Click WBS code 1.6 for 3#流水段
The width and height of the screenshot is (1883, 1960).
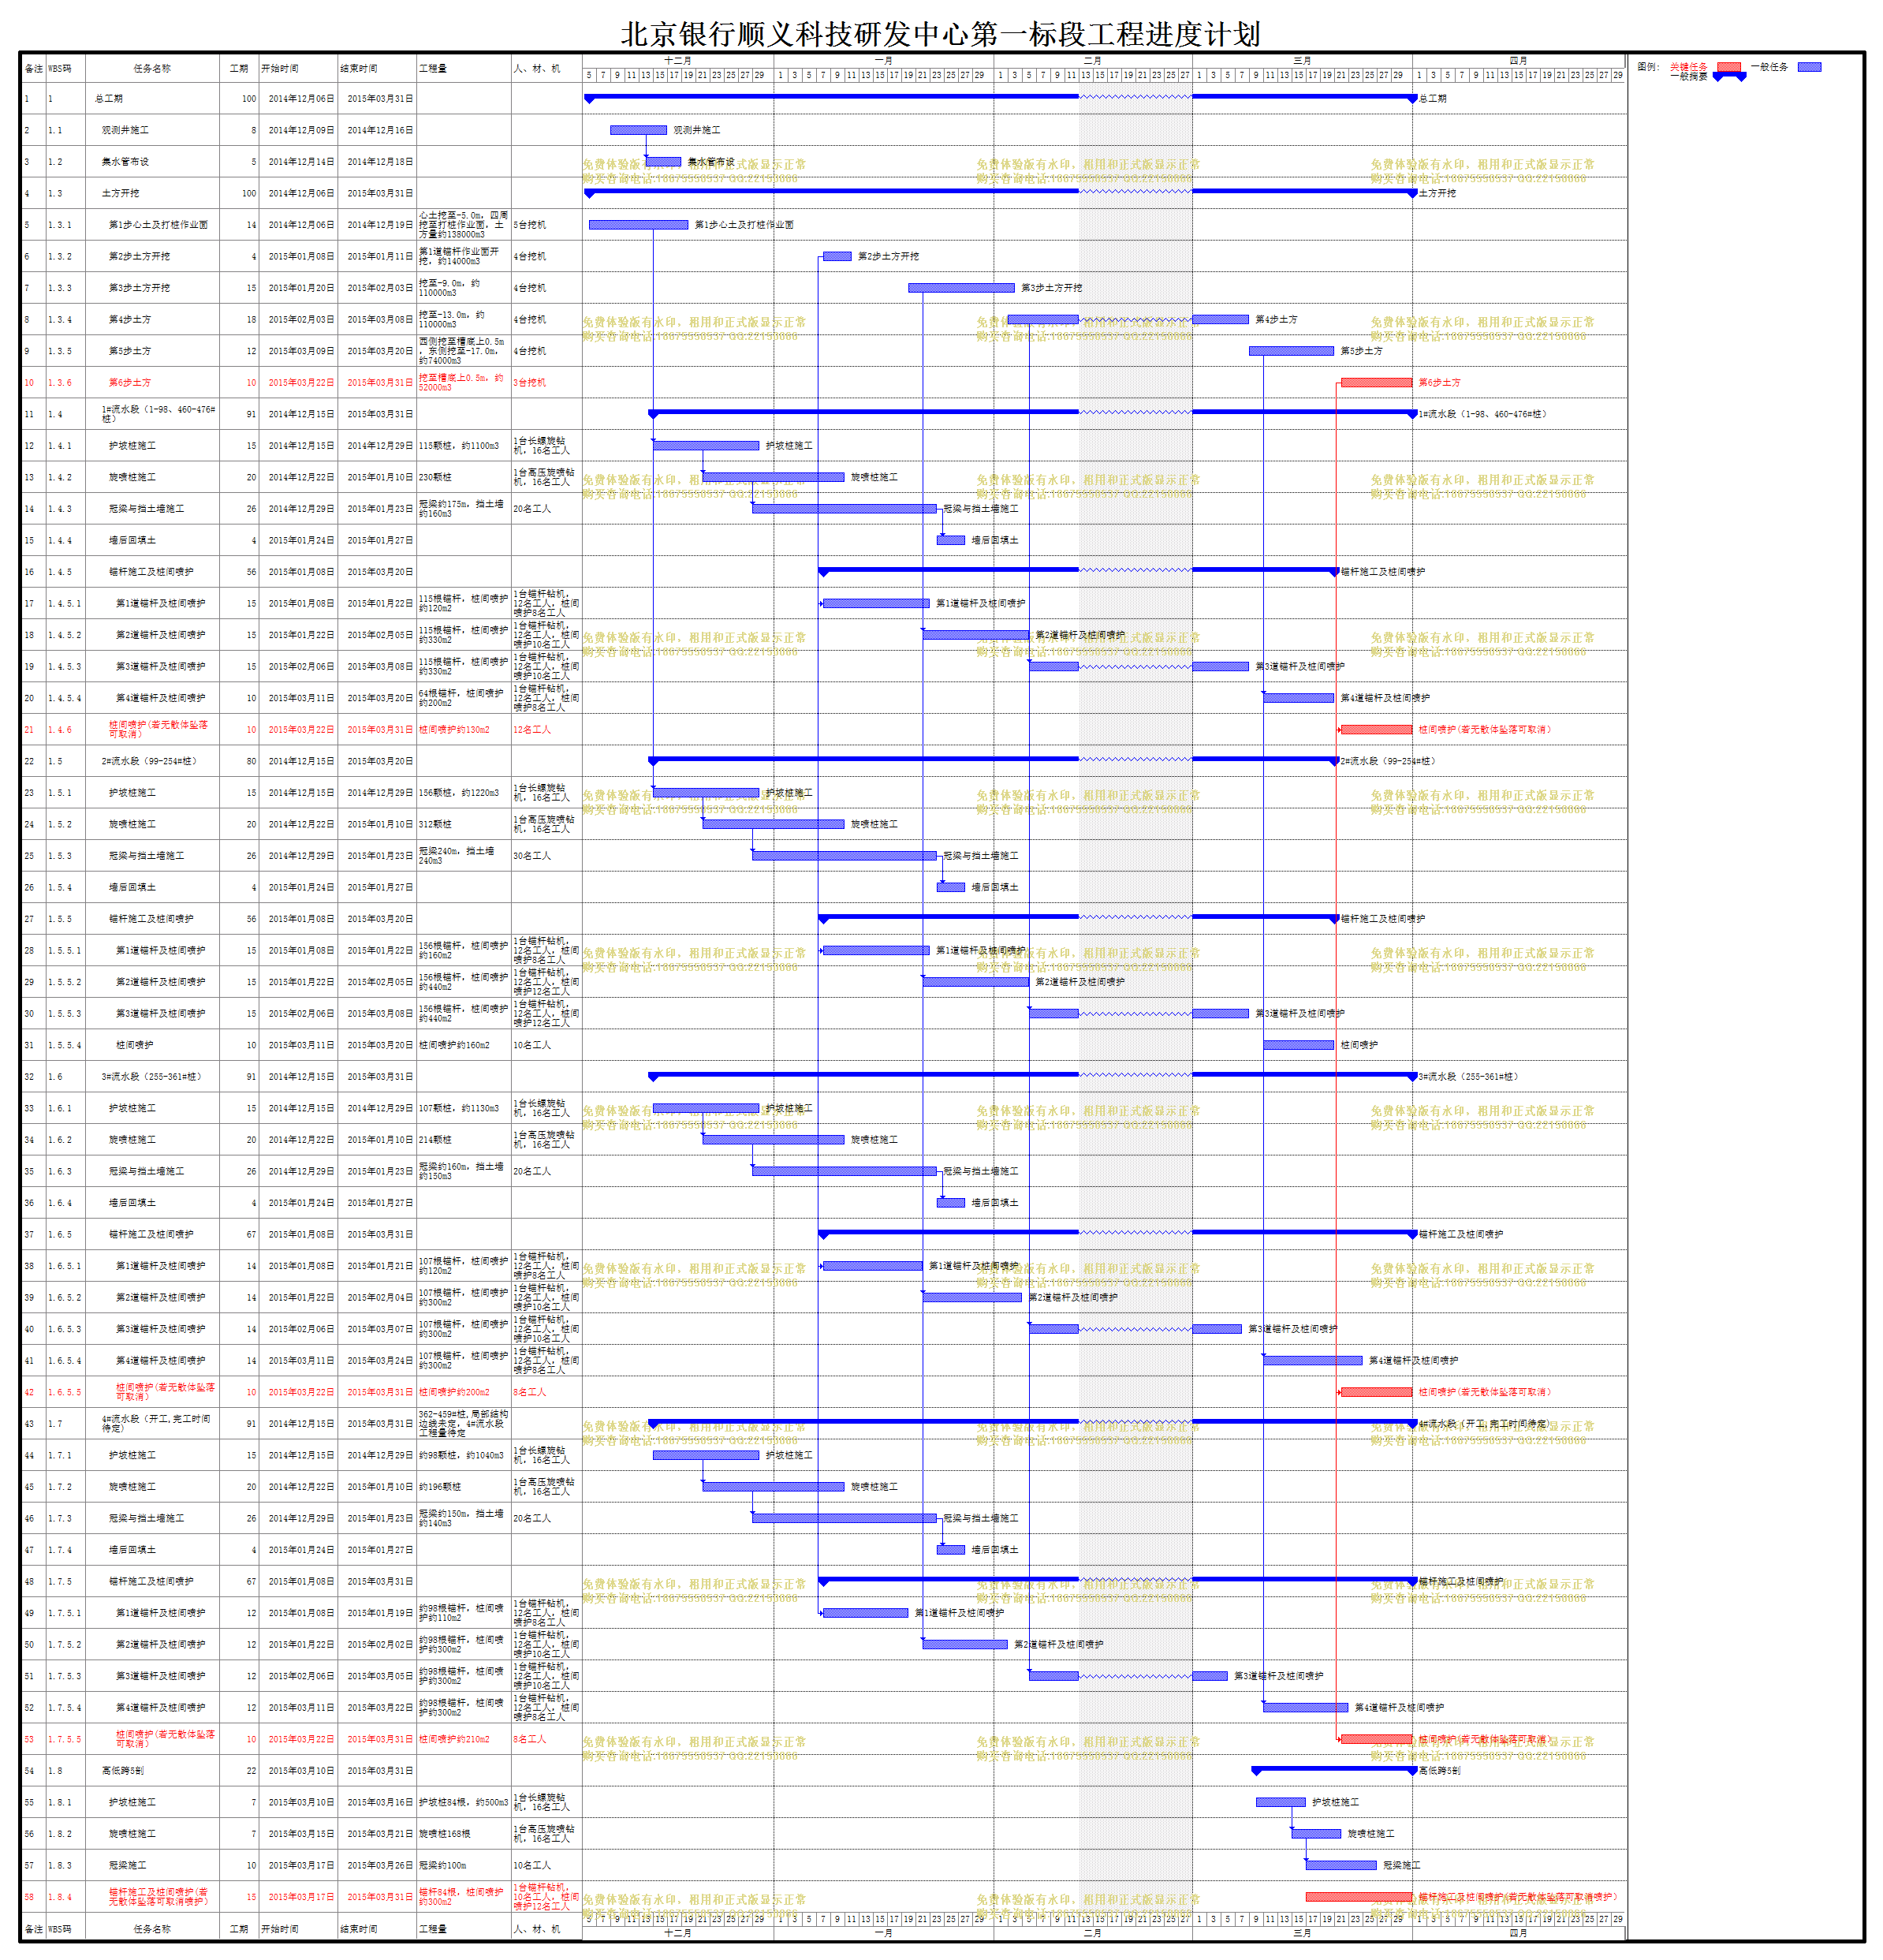(x=54, y=1077)
